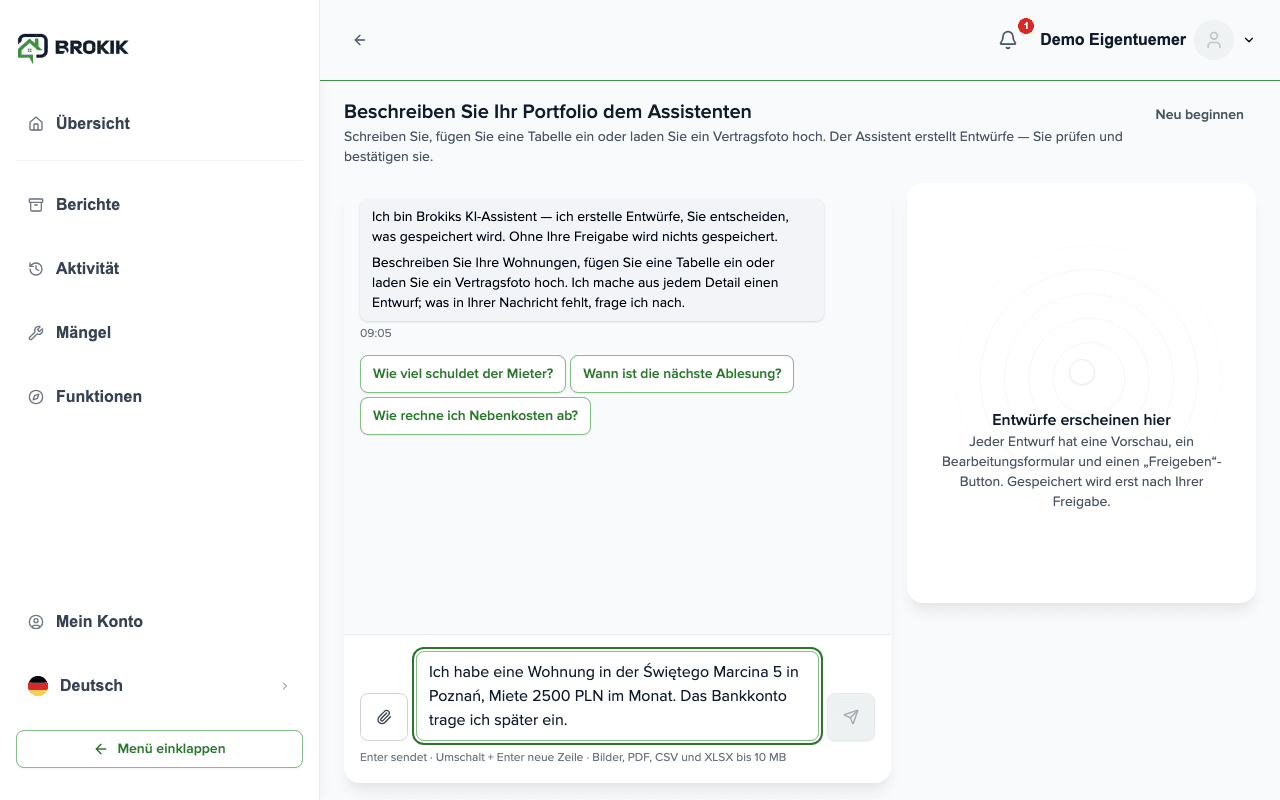Screen dimensions: 1280x800
Task: Expand the account menu chevron
Action: coord(1249,40)
